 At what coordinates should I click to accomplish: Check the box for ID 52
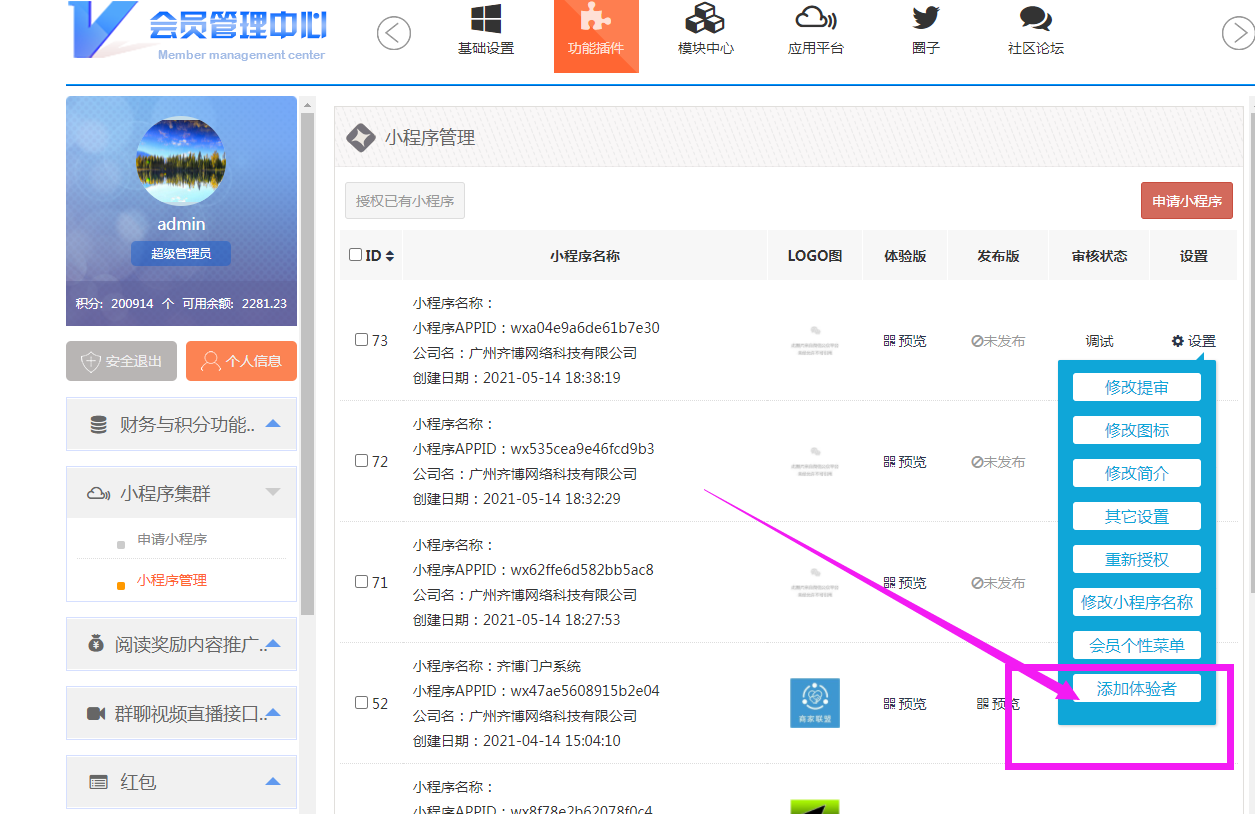point(362,703)
